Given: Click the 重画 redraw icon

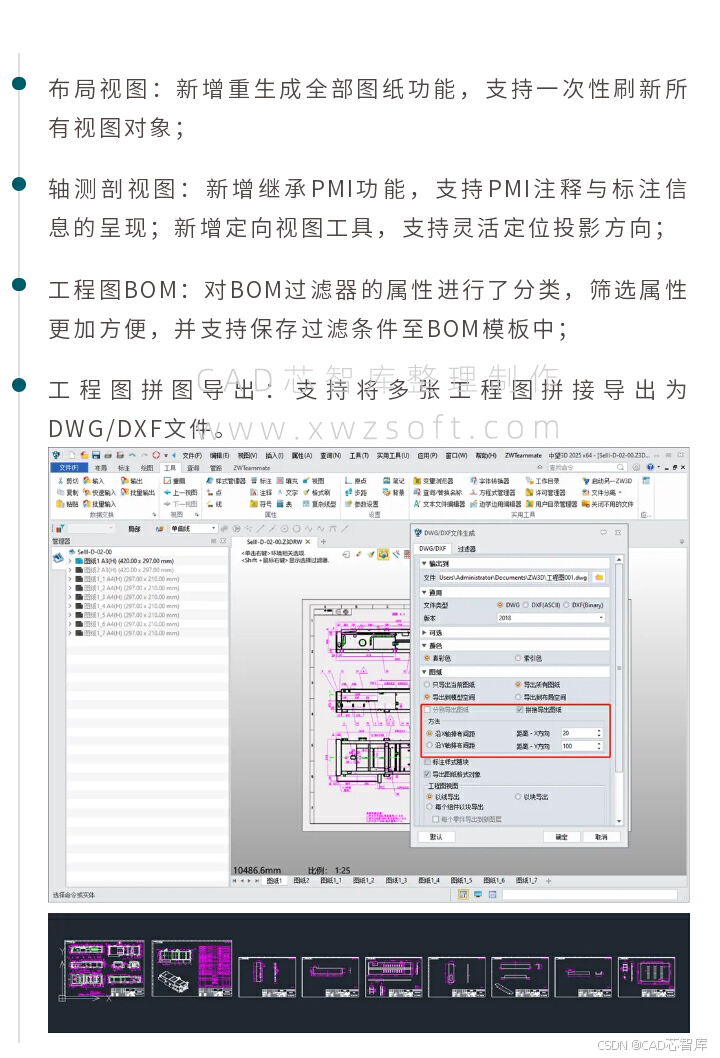Looking at the screenshot, I should tap(167, 481).
